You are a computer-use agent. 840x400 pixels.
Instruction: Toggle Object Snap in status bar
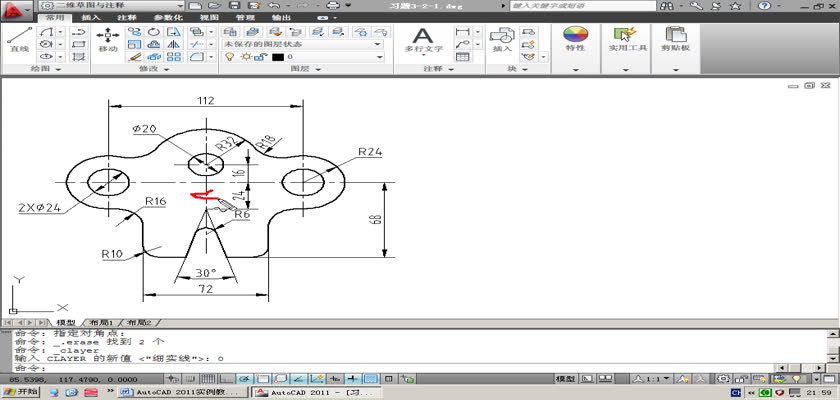(263, 379)
